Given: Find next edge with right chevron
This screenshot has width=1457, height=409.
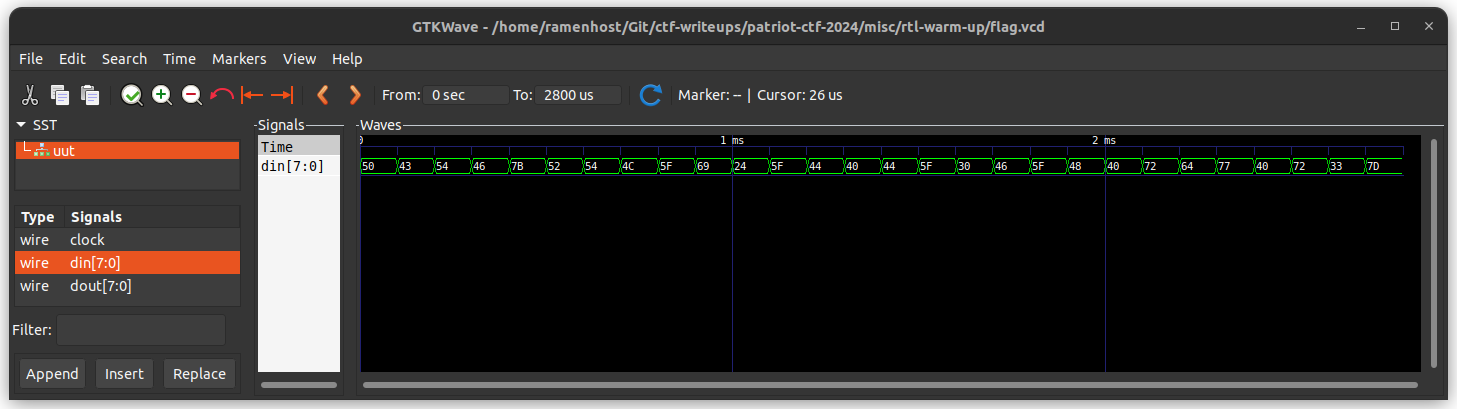Looking at the screenshot, I should pos(355,95).
